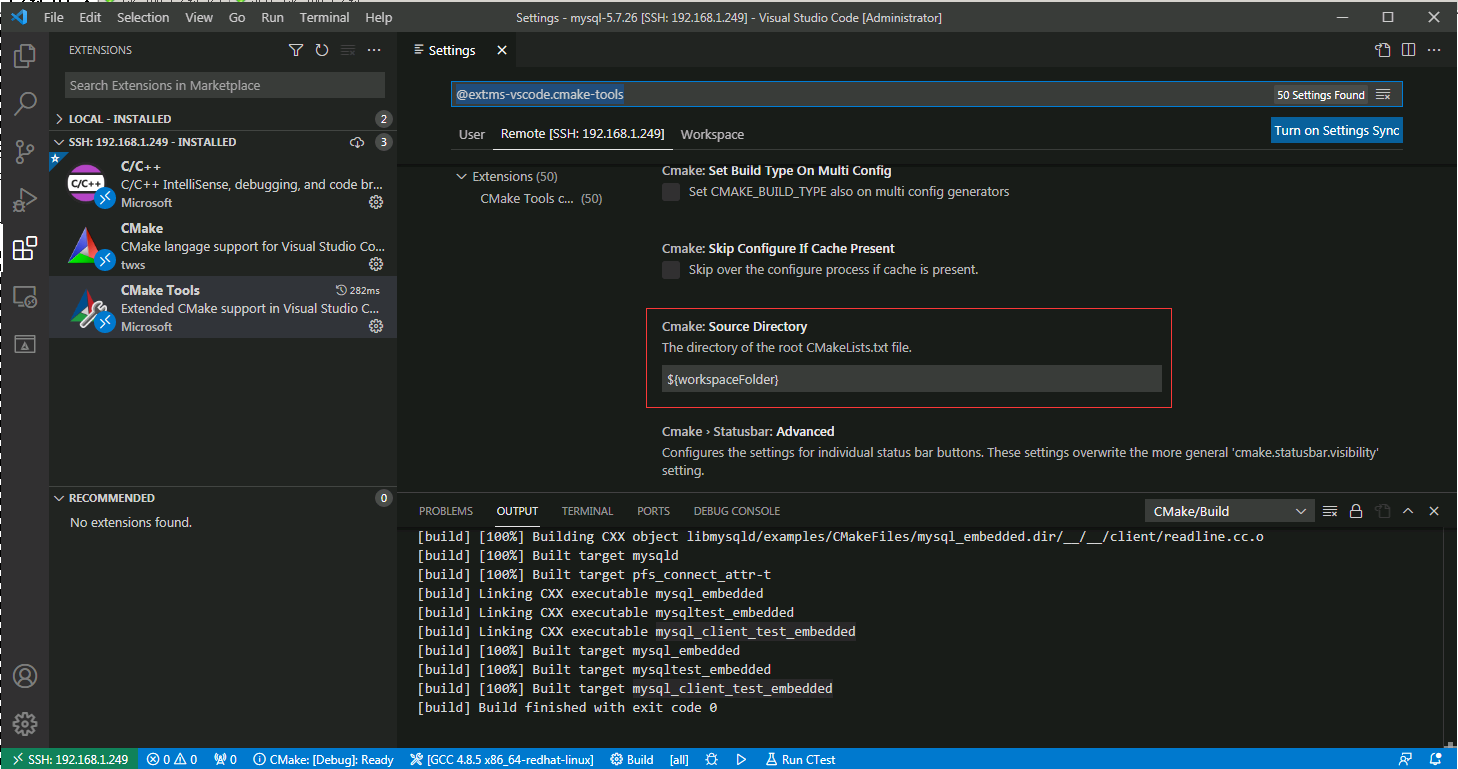Open the Run and Debug view
This screenshot has height=769, width=1458.
pos(25,200)
